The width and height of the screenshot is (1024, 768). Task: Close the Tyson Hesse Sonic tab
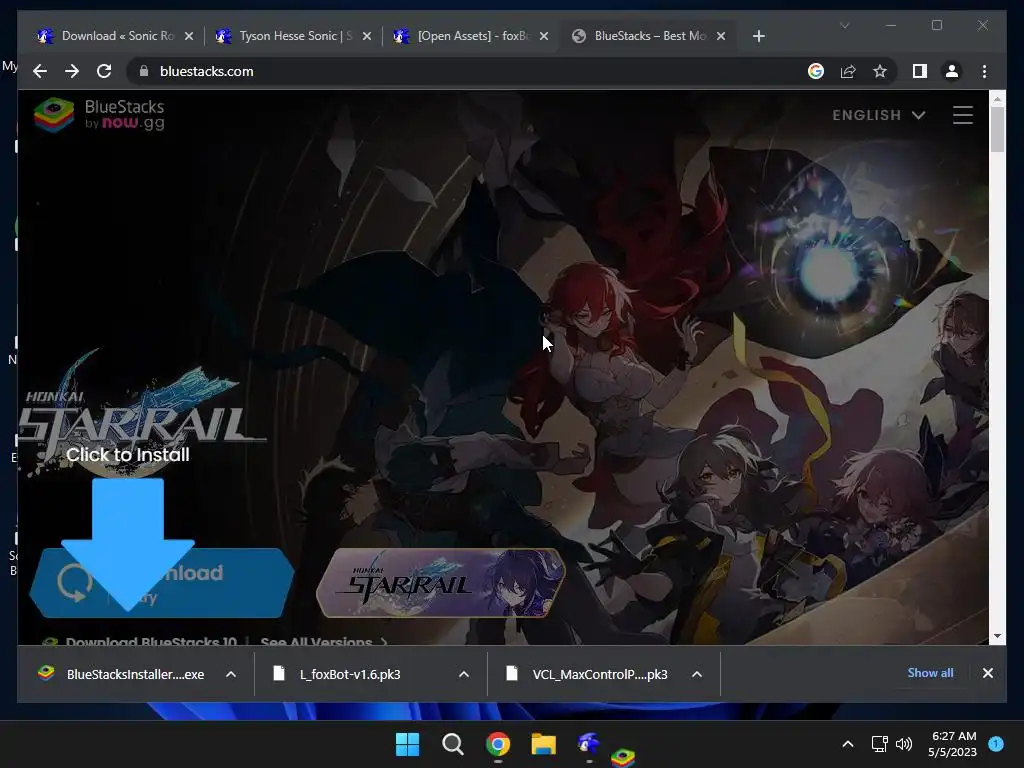coord(367,36)
